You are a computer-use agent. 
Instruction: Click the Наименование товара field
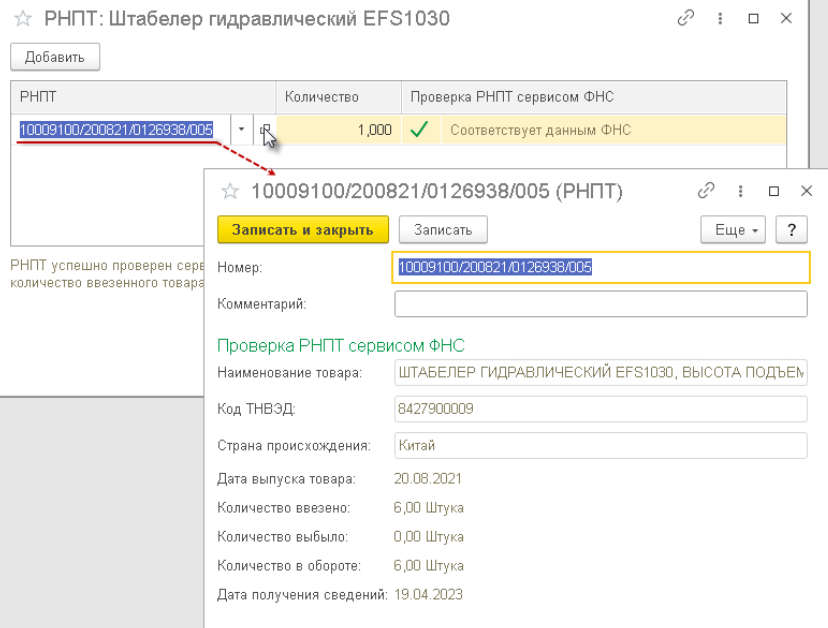pyautogui.click(x=601, y=373)
